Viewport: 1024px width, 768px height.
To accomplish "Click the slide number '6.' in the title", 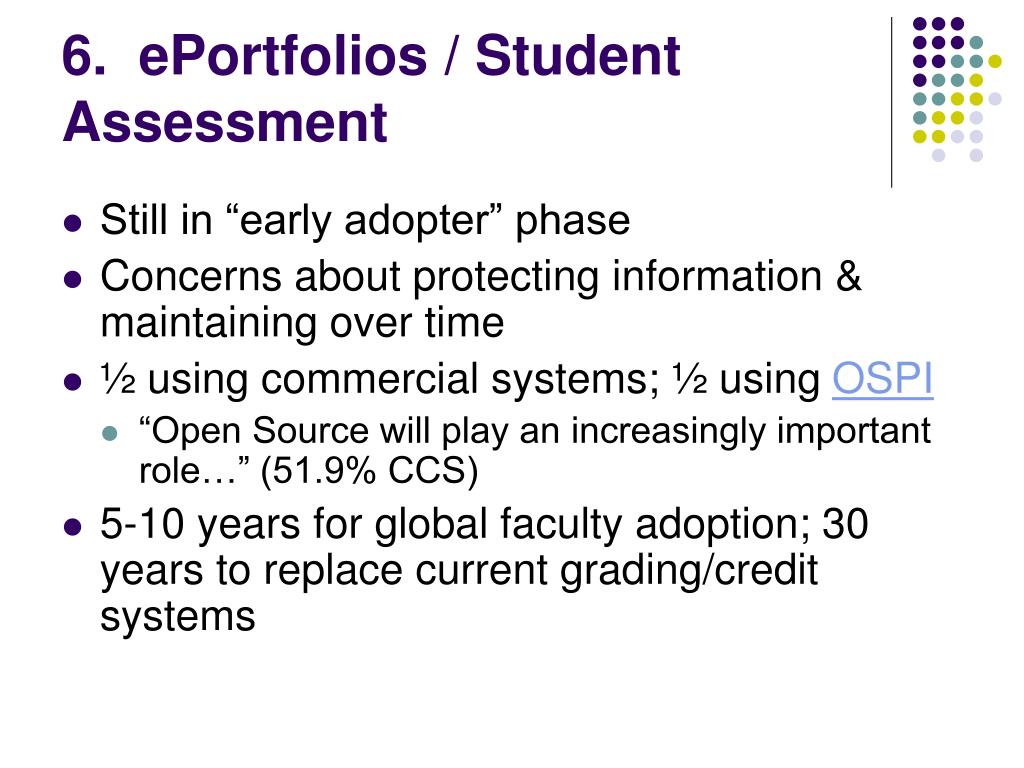I will pos(84,56).
